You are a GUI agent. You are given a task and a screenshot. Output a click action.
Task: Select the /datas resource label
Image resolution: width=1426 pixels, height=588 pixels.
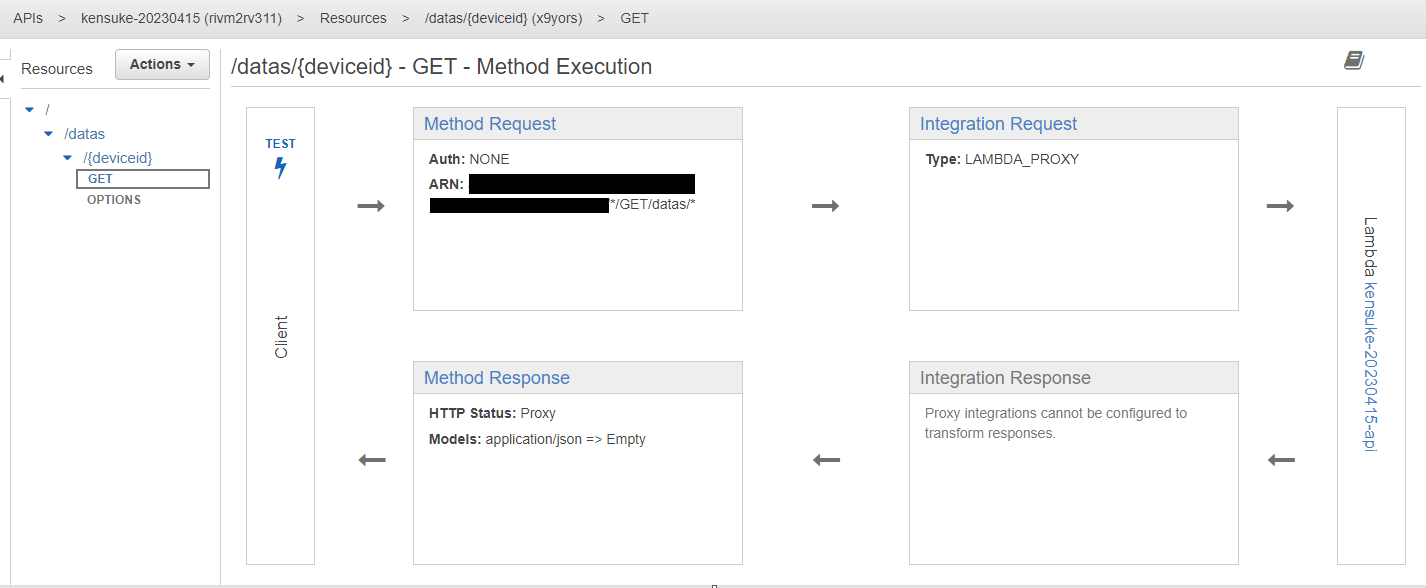[x=84, y=133]
